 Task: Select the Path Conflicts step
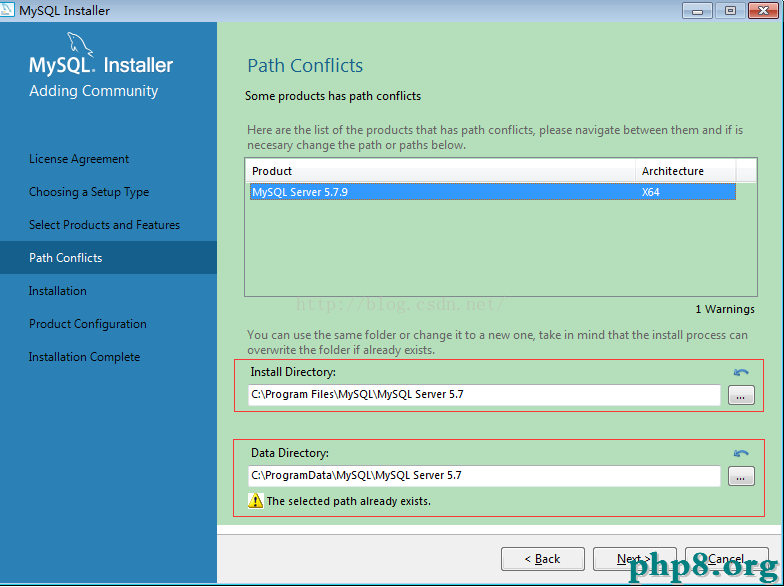[108, 258]
